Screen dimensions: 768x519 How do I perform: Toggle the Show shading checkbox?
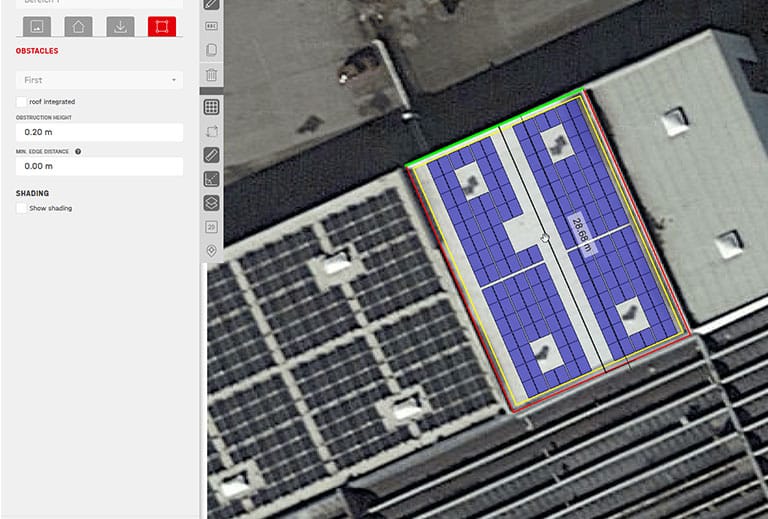[x=21, y=208]
